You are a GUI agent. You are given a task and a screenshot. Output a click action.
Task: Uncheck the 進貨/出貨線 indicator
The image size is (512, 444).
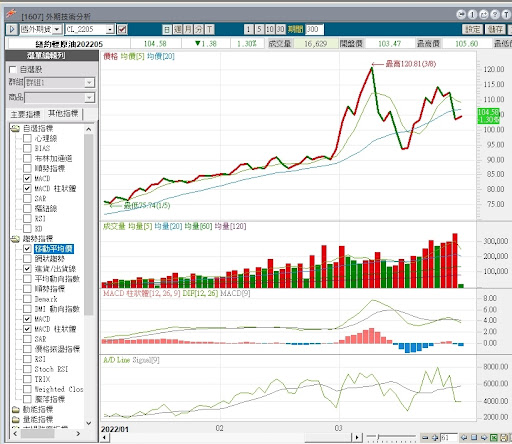click(x=27, y=269)
